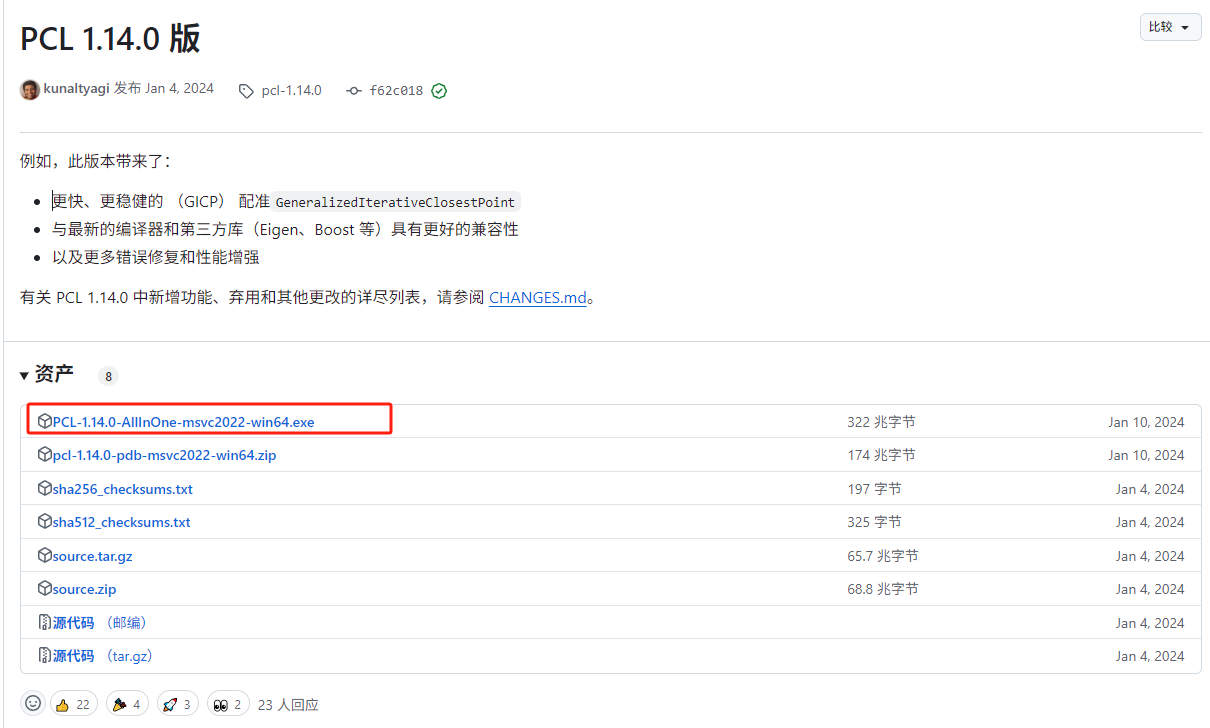Click the 23 人回应 link
1210x728 pixels.
[288, 703]
